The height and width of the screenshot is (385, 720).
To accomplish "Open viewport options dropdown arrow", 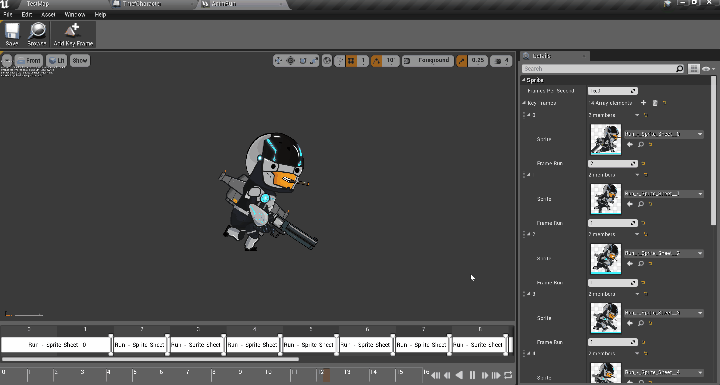I will (6, 61).
